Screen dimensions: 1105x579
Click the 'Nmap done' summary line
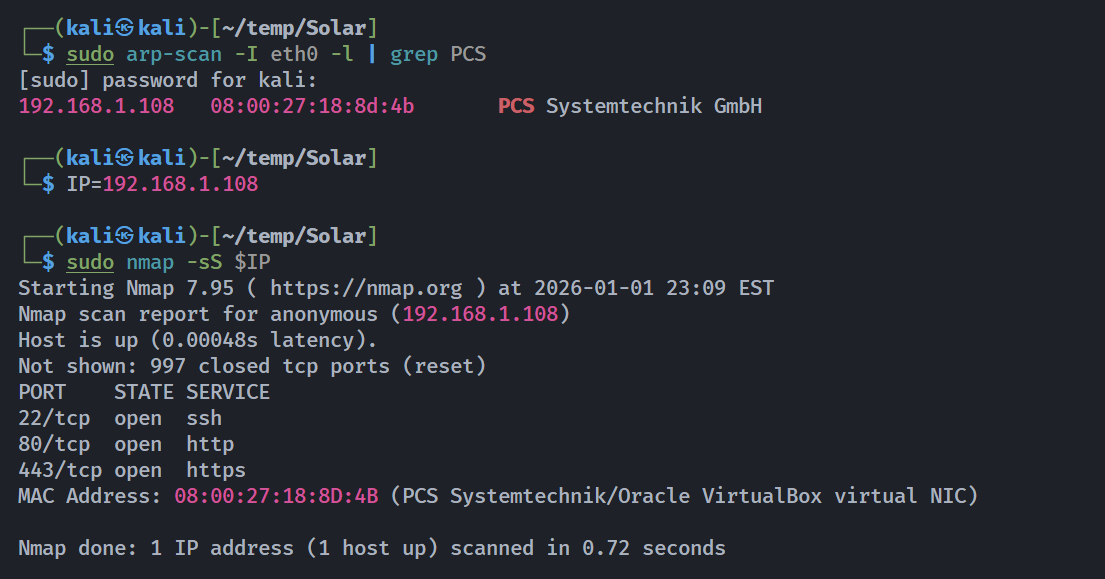pos(372,548)
